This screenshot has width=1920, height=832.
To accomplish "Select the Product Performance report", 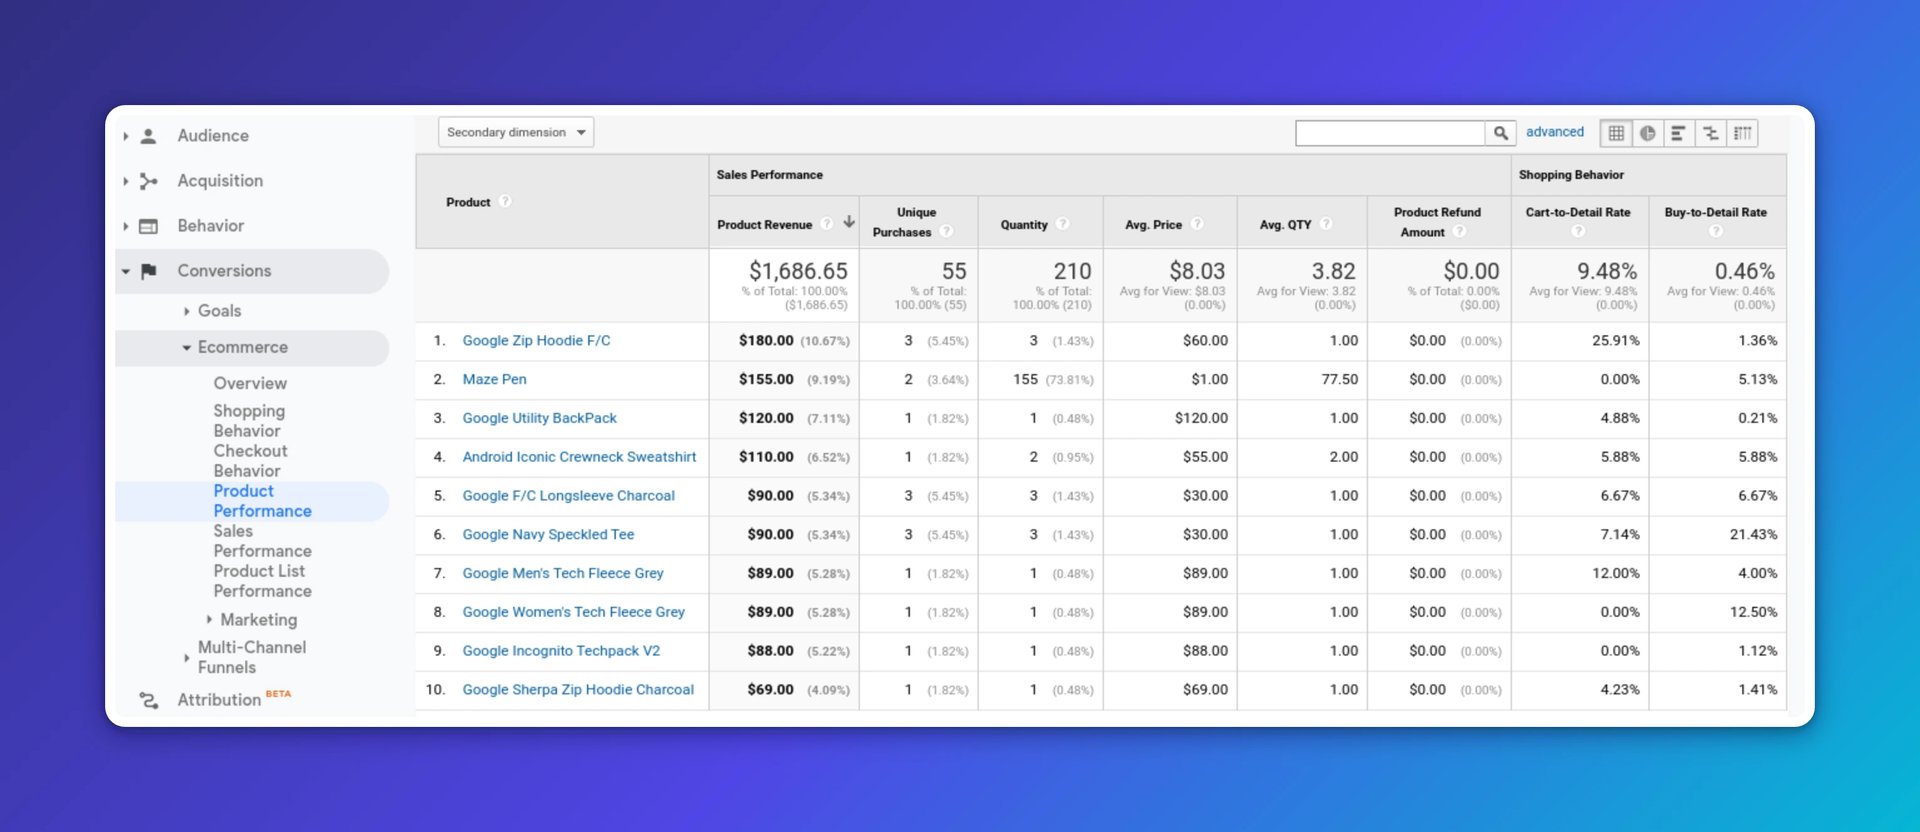I will [262, 501].
